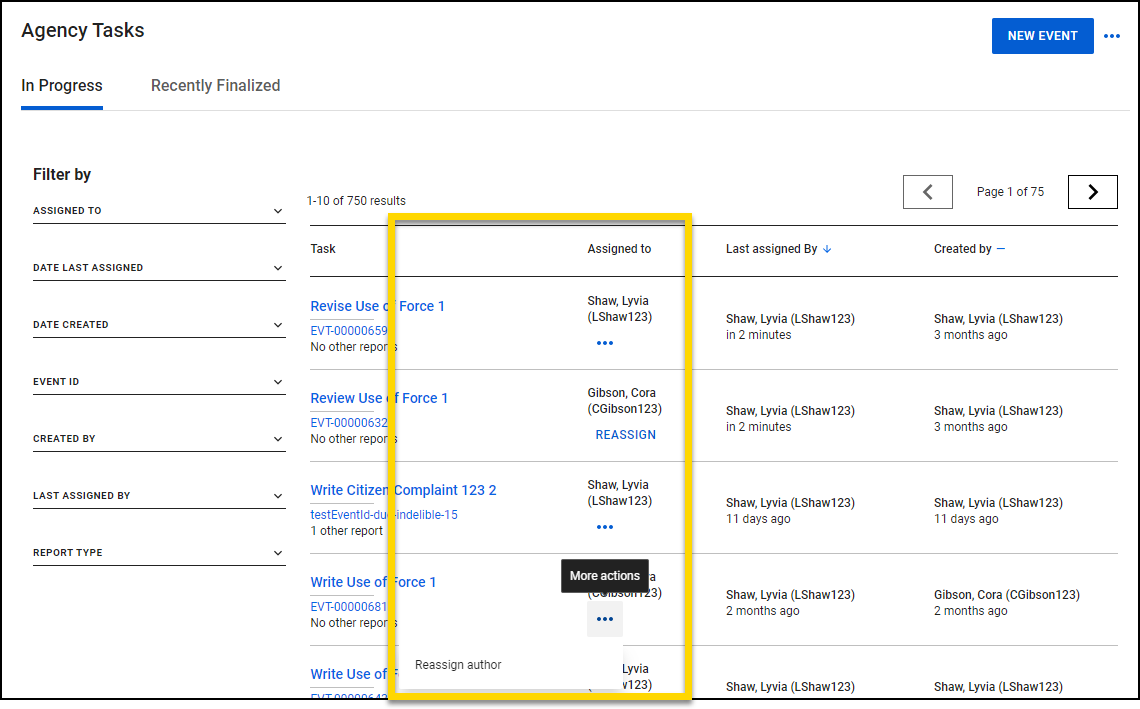This screenshot has height=709, width=1140.
Task: Expand the ASSIGNED TO filter
Action: tap(159, 210)
